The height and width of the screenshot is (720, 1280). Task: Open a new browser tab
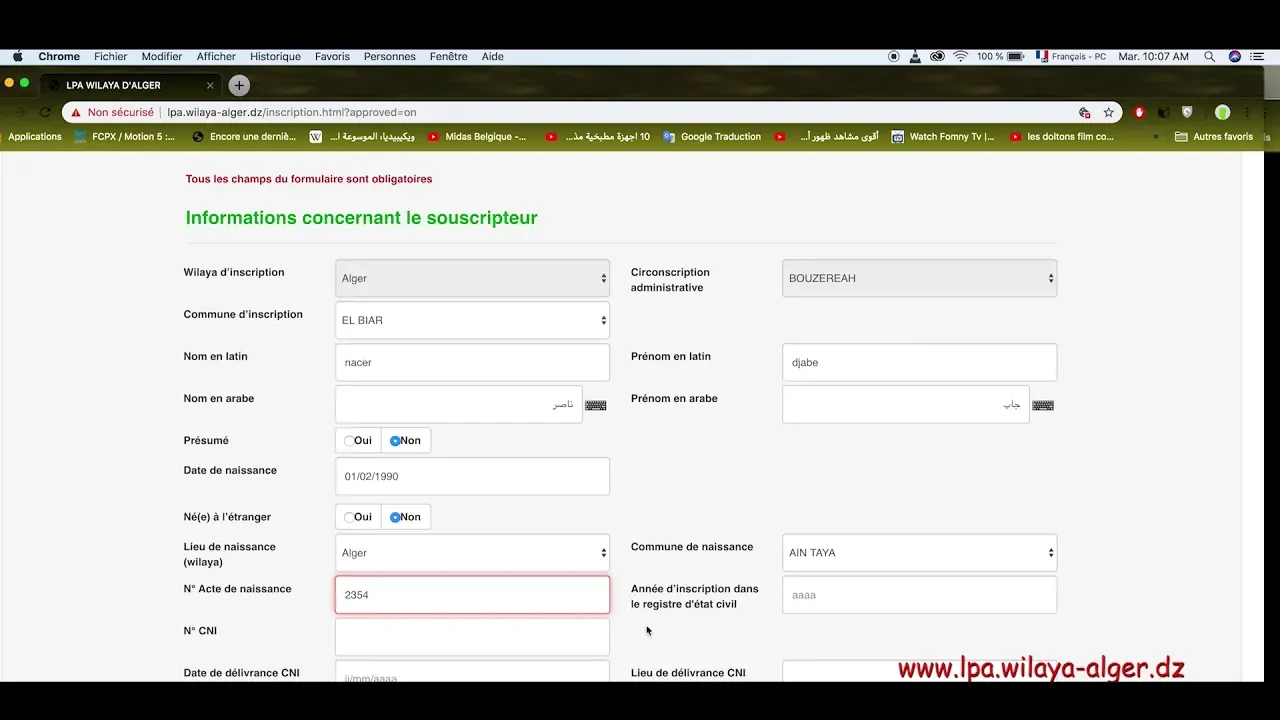click(238, 85)
